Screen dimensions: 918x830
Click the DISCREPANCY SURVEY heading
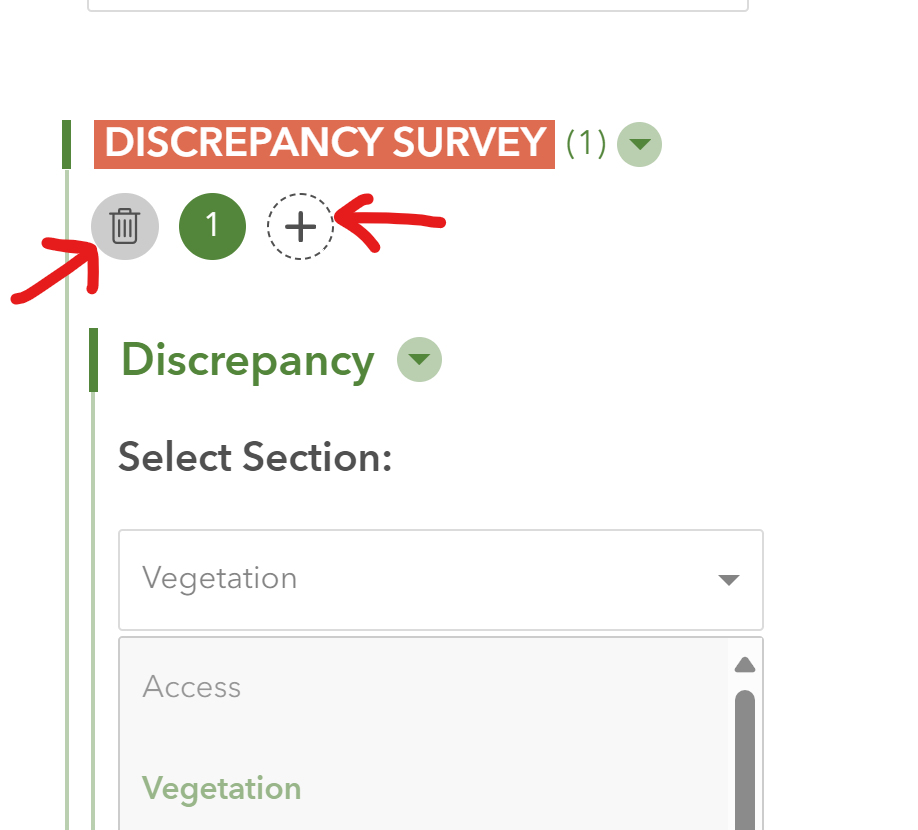click(324, 143)
